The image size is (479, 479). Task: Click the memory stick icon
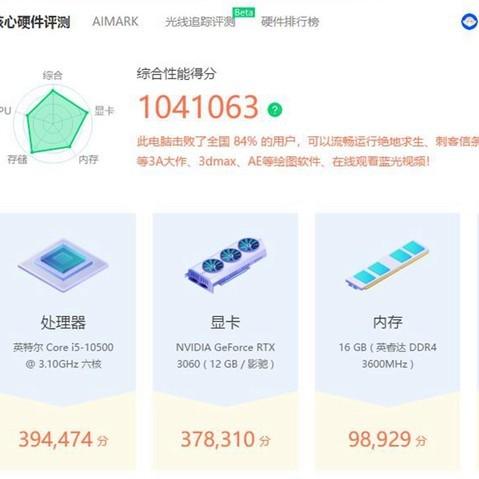tap(387, 266)
